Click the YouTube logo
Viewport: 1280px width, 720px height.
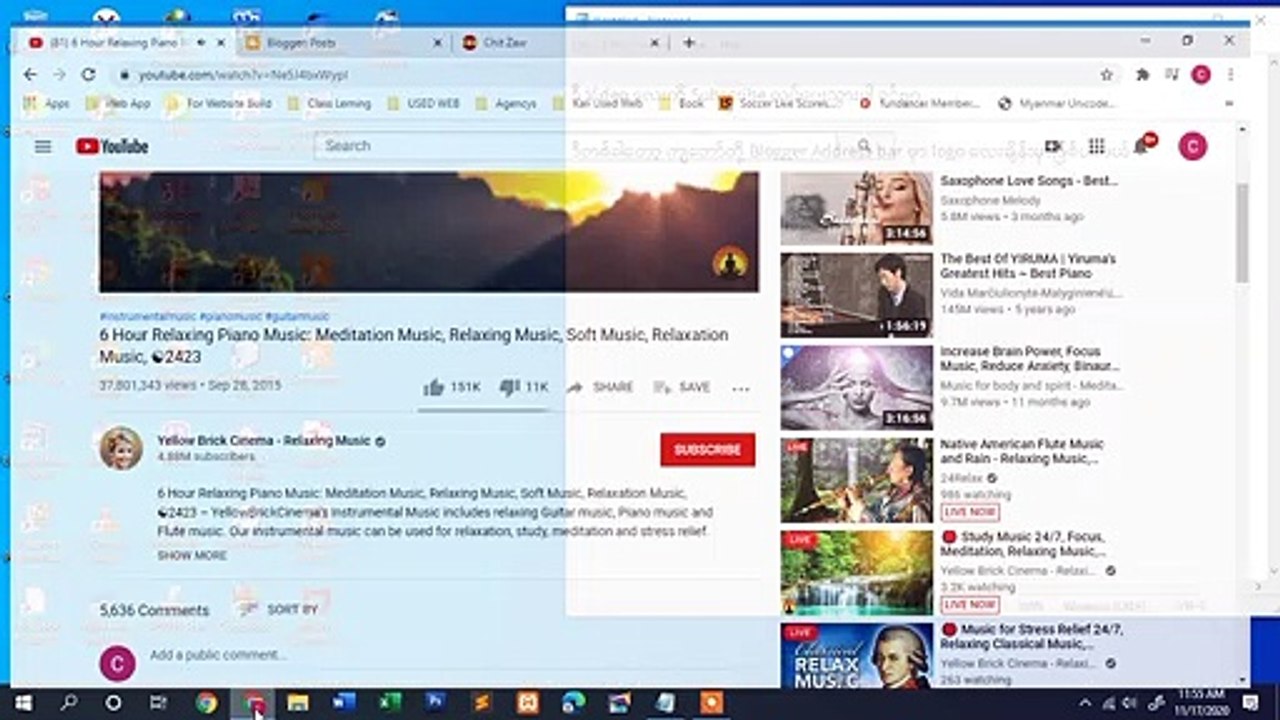tap(112, 146)
